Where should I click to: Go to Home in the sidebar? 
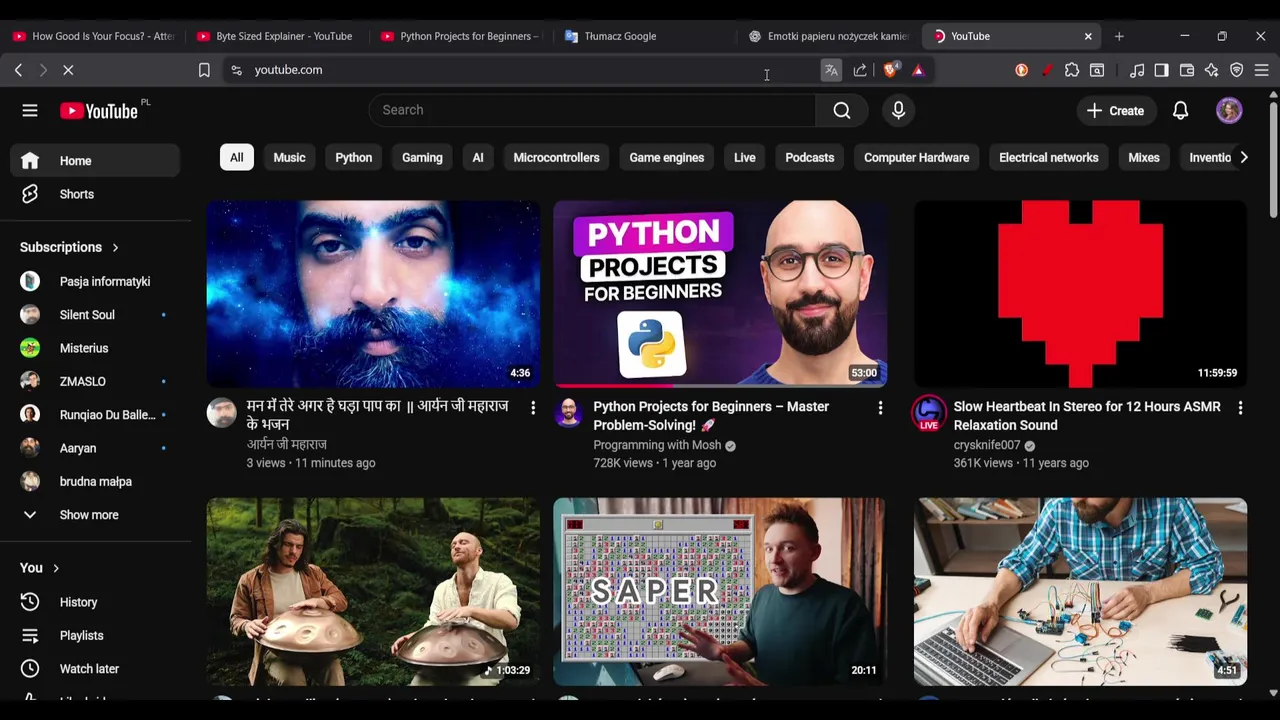tap(95, 161)
